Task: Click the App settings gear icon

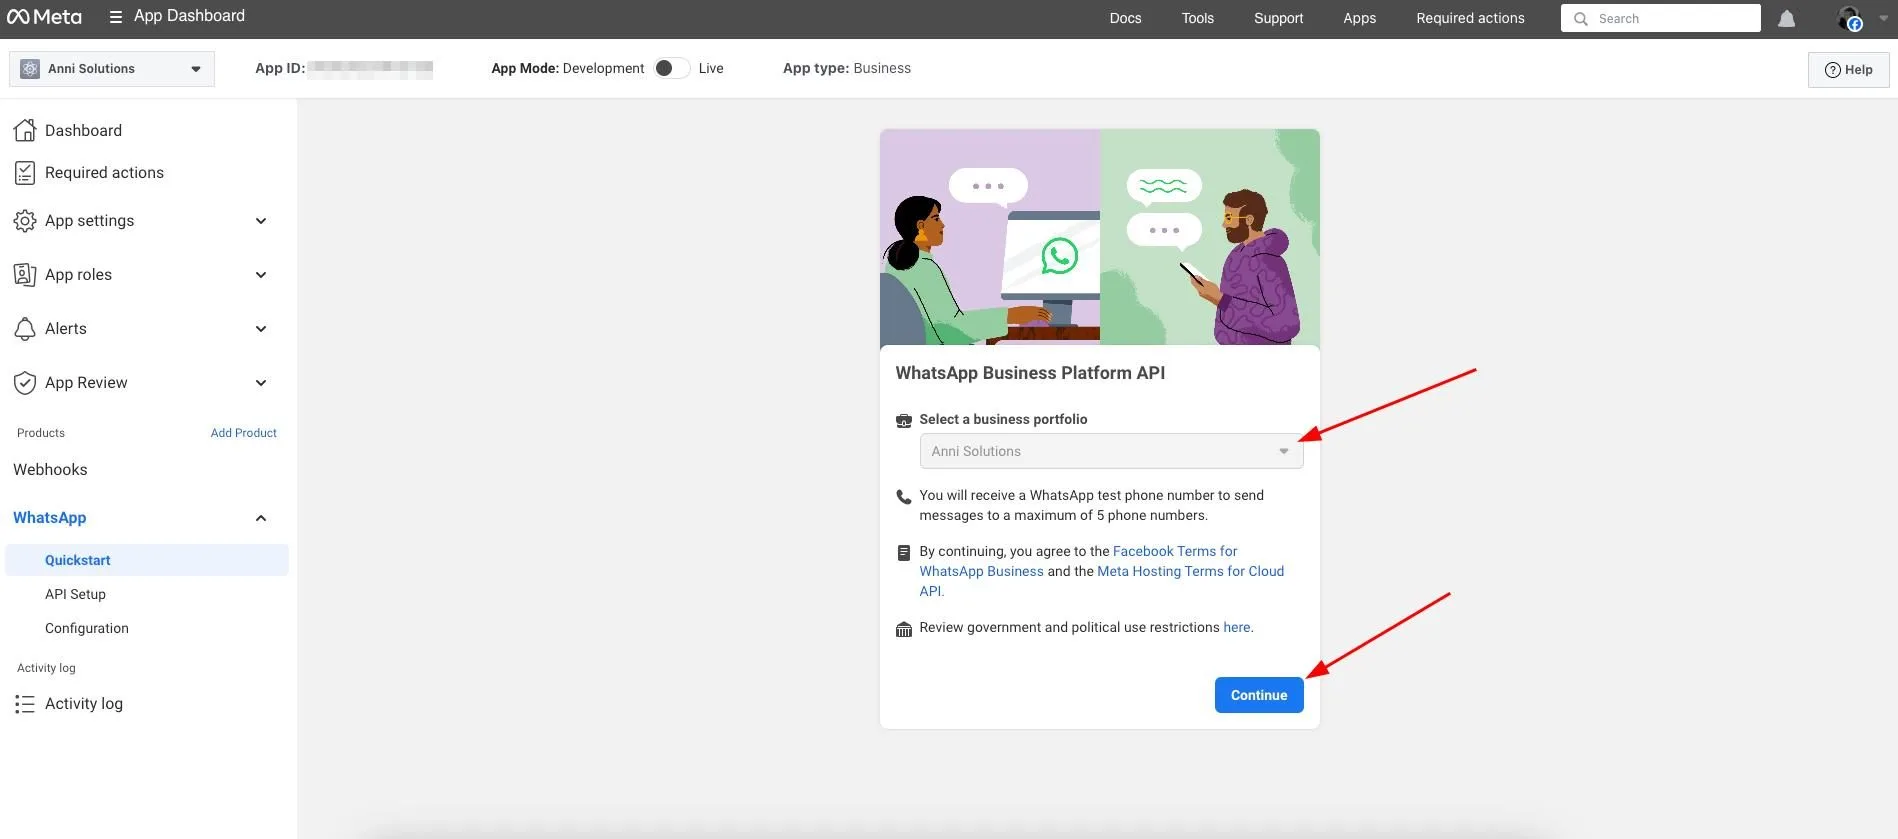Action: point(25,221)
